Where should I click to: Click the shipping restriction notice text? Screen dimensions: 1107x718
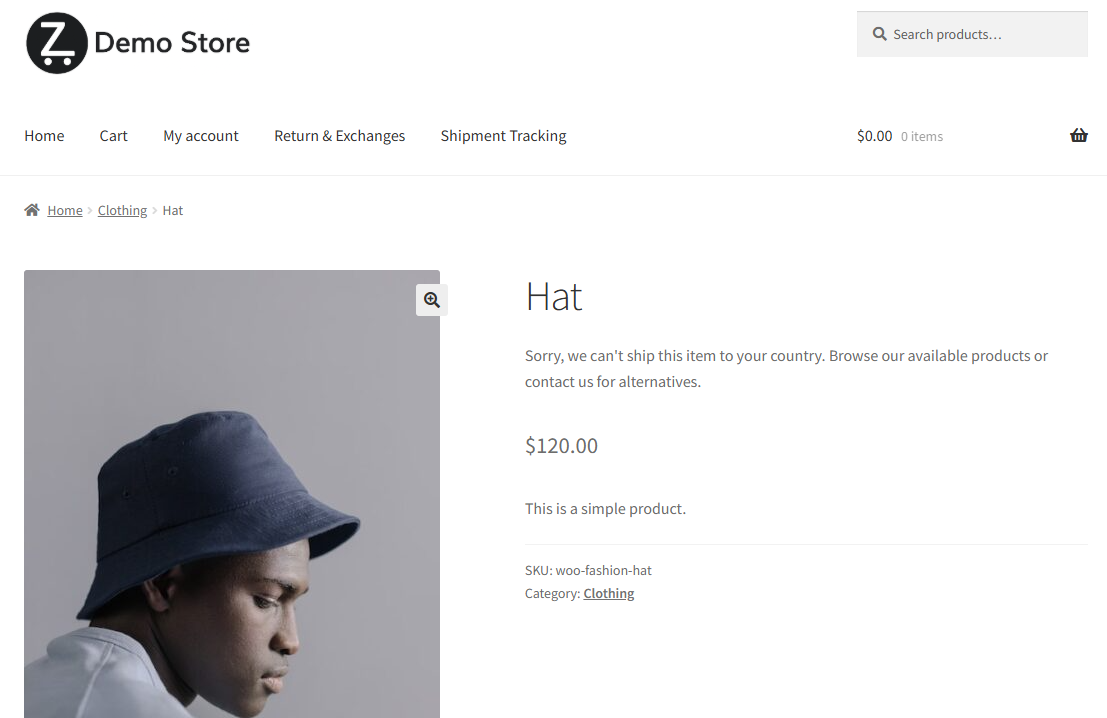point(786,369)
